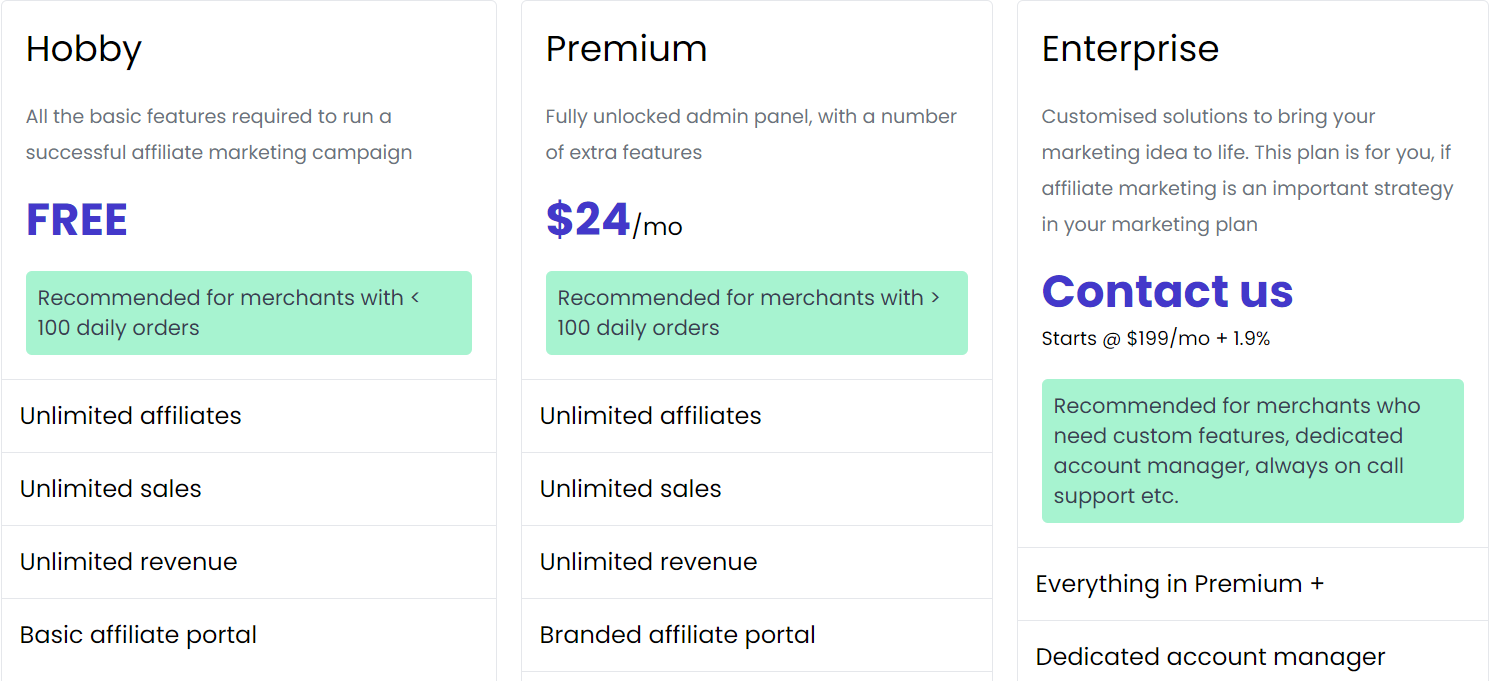The image size is (1502, 681).
Task: Select the Basic affiliate portal feature
Action: 139,635
